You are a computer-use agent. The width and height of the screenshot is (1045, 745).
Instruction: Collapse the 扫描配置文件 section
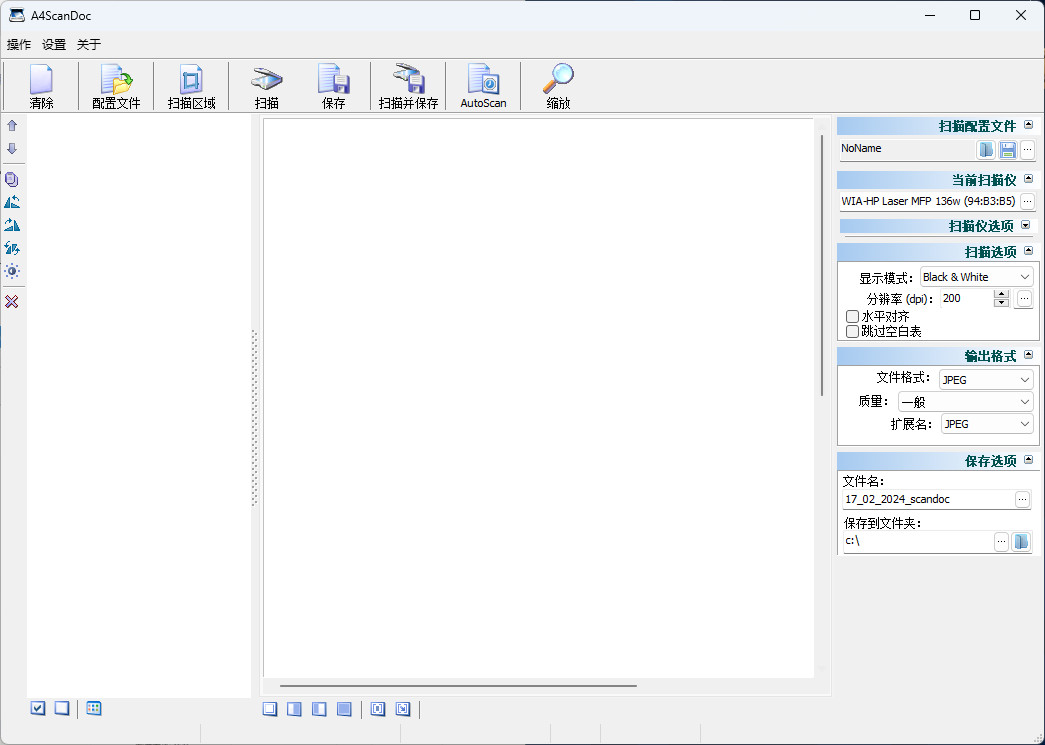pyautogui.click(x=1028, y=125)
